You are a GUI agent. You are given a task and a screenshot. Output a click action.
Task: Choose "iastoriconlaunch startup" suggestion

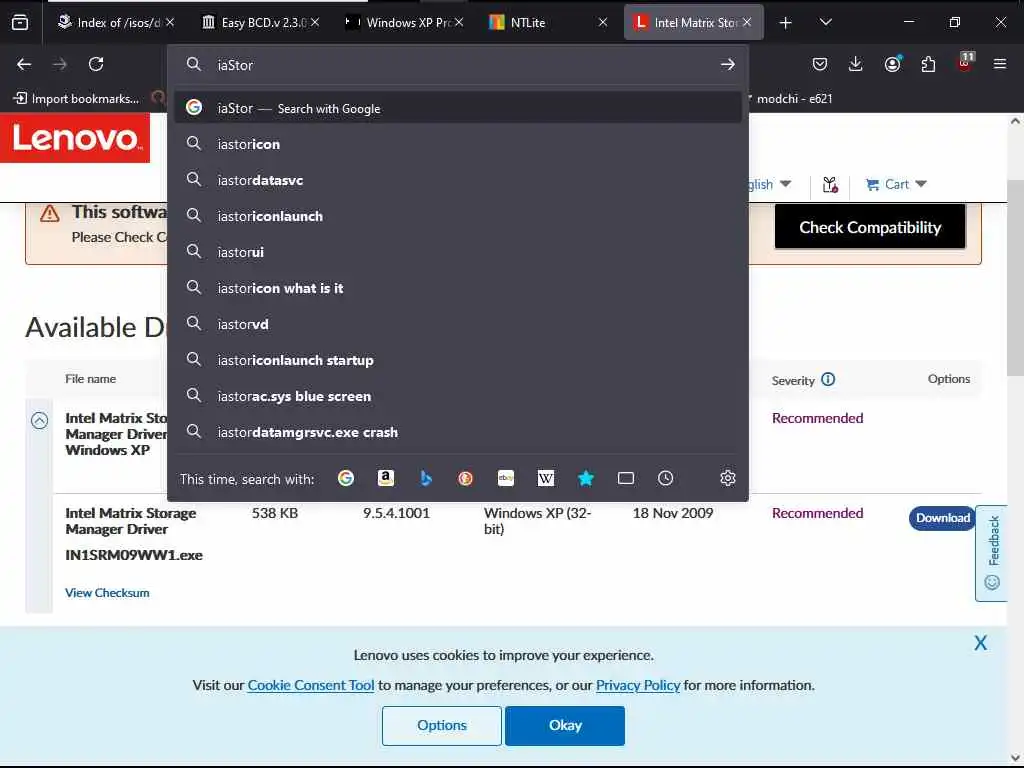pos(458,360)
